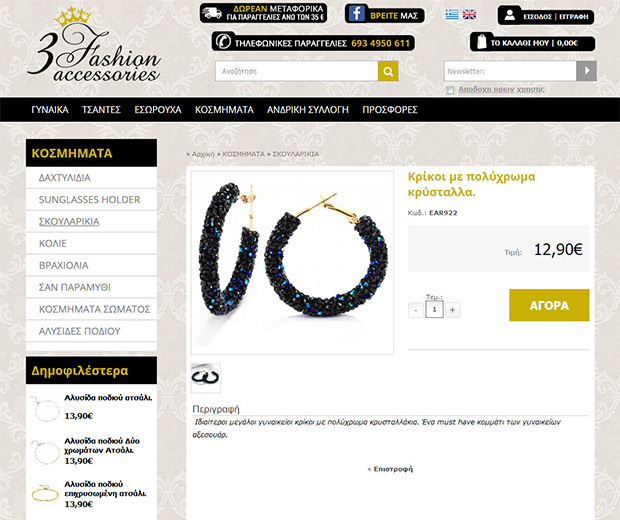The width and height of the screenshot is (620, 520).
Task: Focus the Αναζήτηση search input field
Action: 297,71
